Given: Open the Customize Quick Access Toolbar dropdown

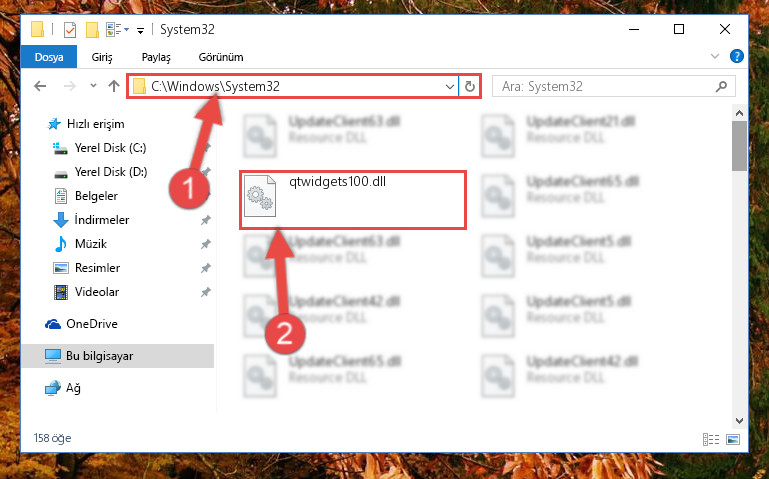Looking at the screenshot, I should click(140, 31).
